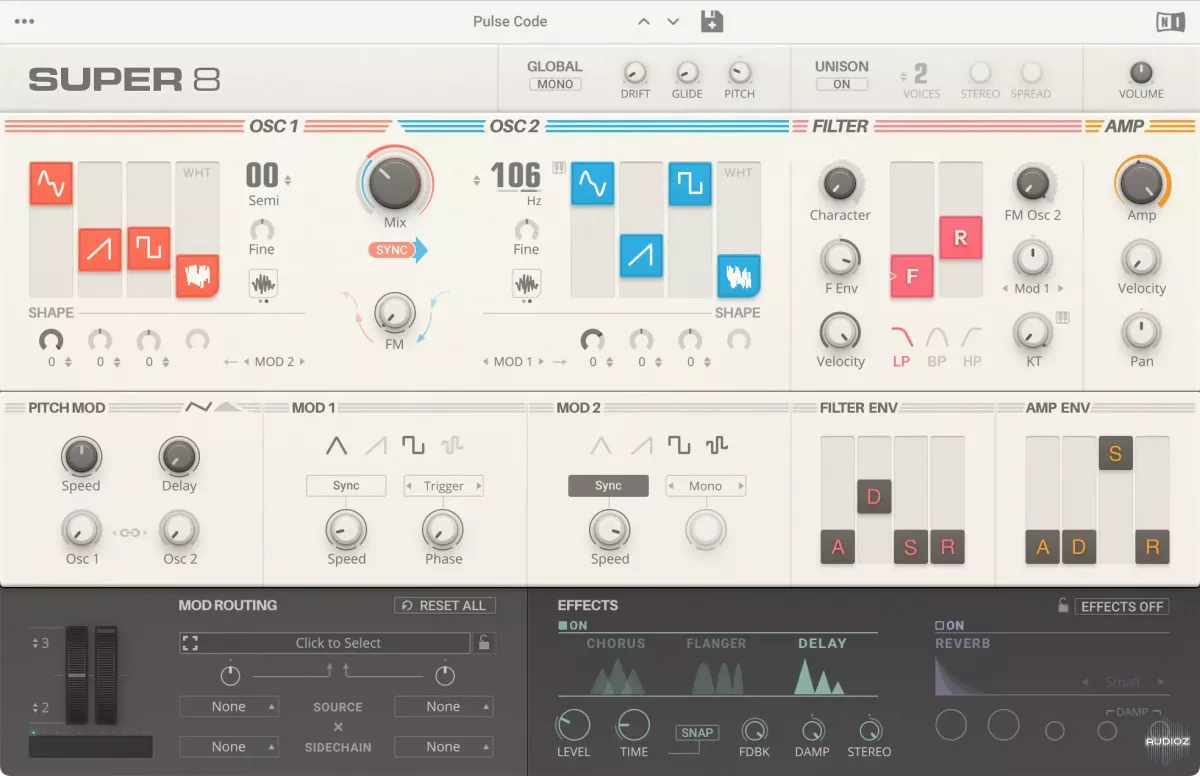The height and width of the screenshot is (776, 1200).
Task: Select the OSC 2 sine wave handle
Action: [592, 185]
